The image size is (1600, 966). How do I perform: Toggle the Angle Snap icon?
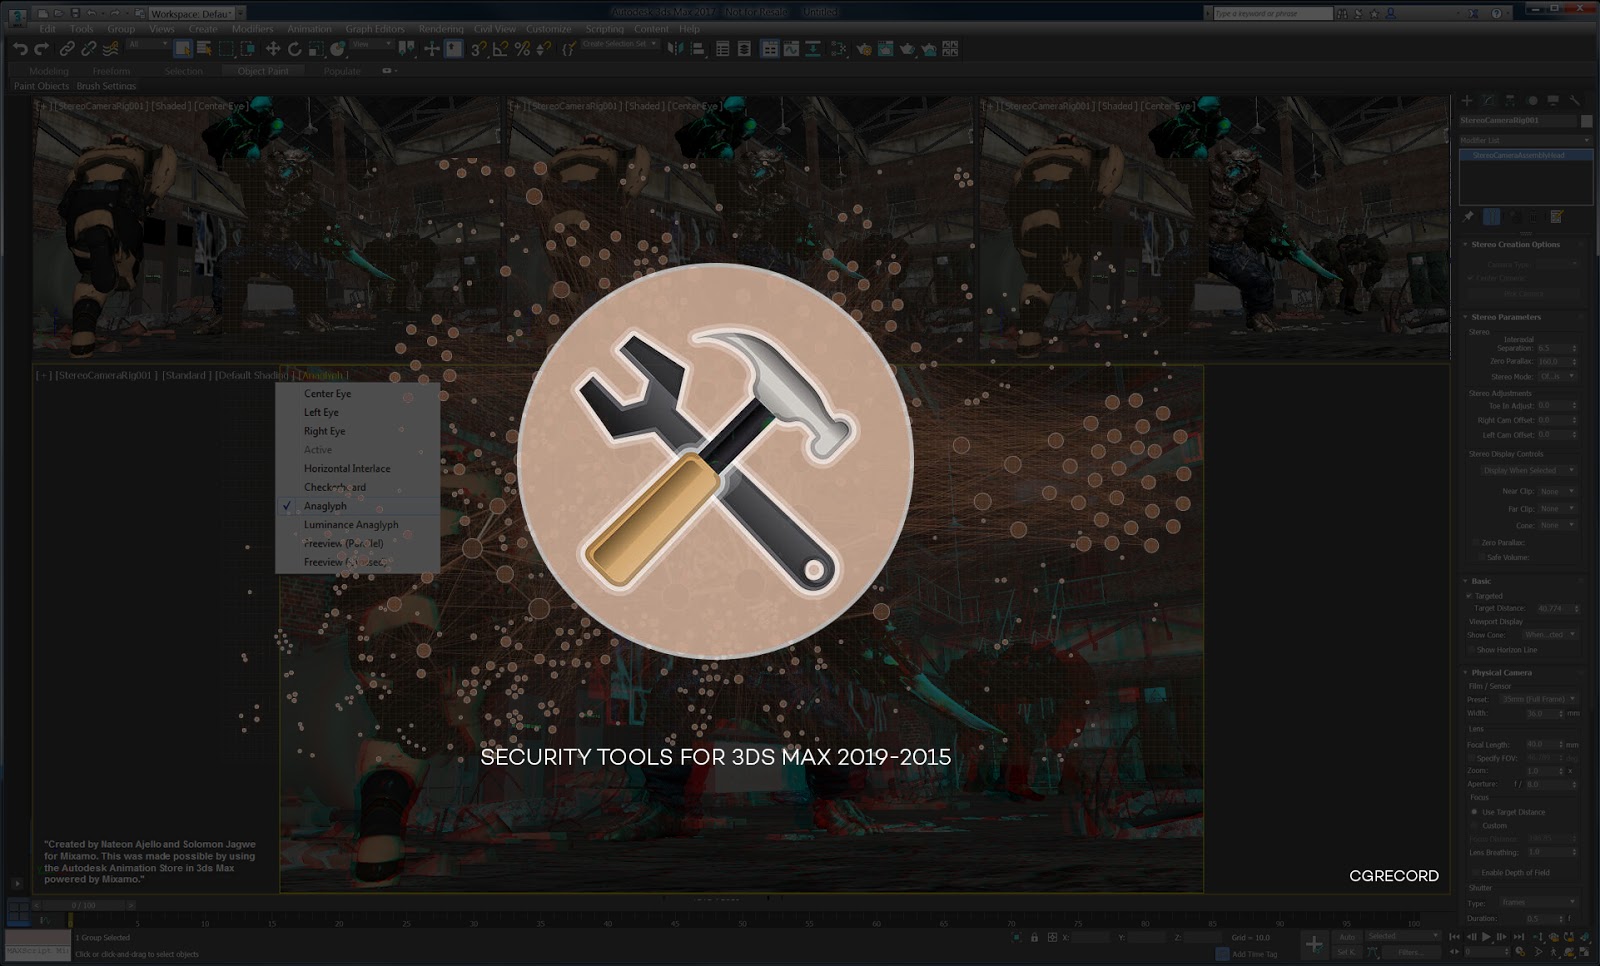[x=500, y=48]
